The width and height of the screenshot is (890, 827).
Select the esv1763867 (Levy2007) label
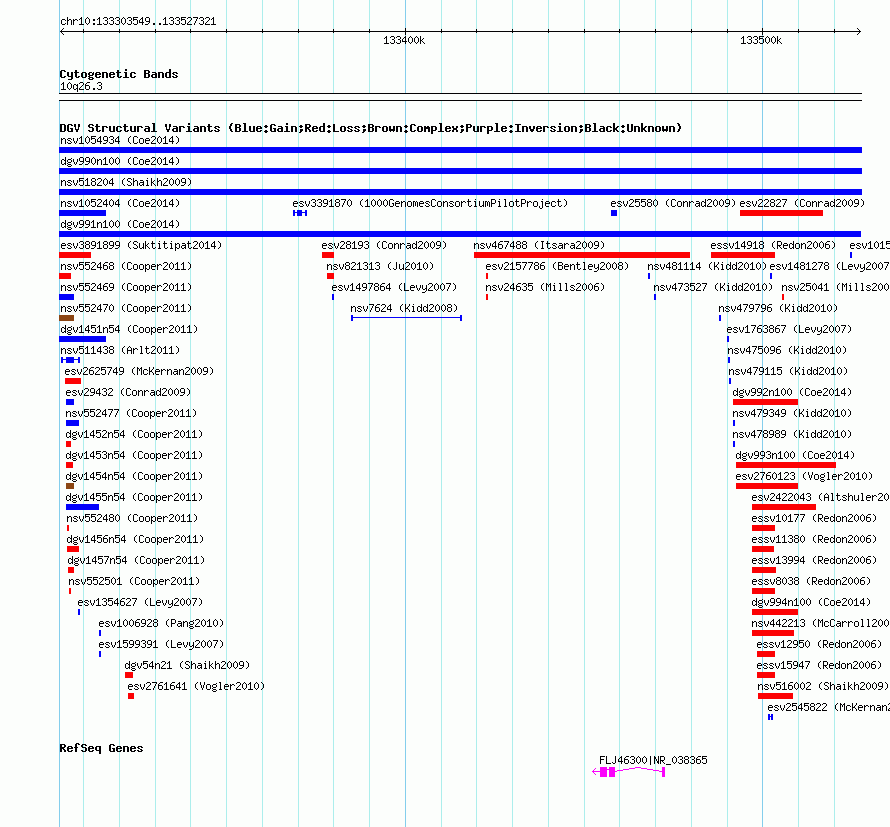click(789, 329)
